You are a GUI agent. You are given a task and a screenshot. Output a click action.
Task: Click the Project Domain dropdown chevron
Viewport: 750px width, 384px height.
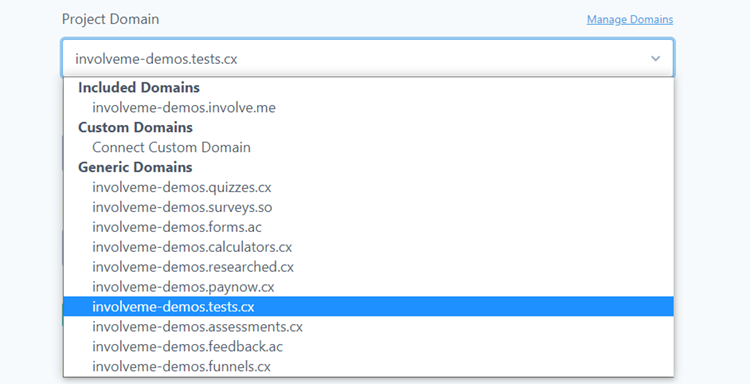pyautogui.click(x=655, y=58)
